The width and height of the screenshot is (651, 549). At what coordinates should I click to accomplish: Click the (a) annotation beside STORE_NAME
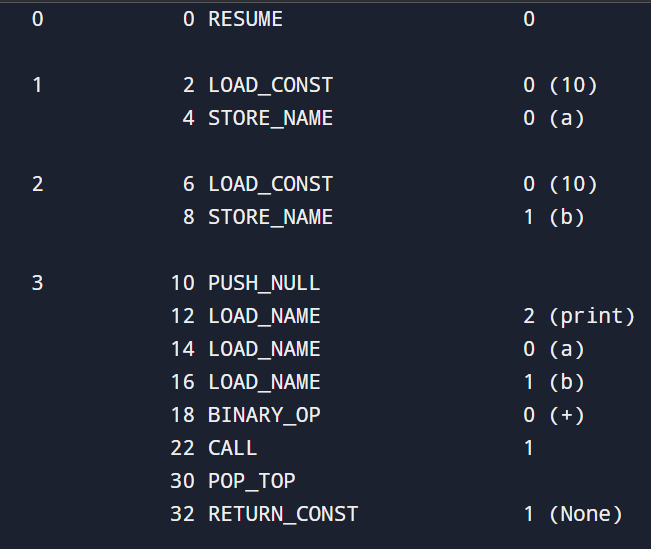[x=567, y=118]
